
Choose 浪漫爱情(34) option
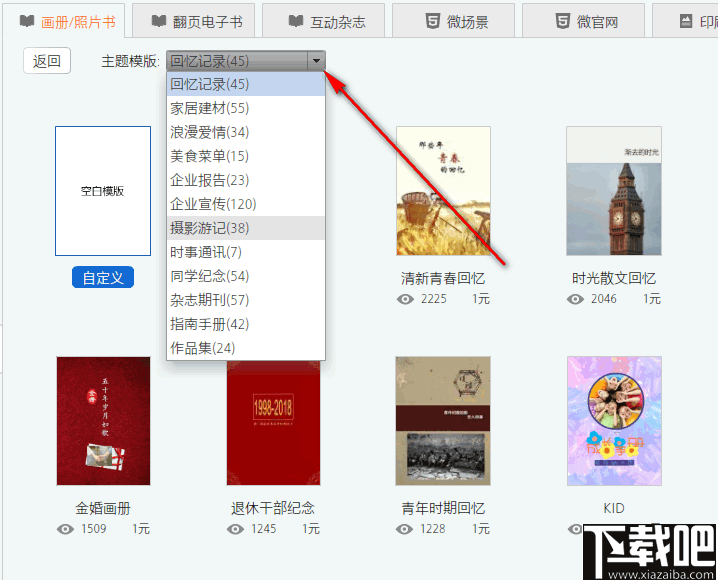(x=246, y=132)
